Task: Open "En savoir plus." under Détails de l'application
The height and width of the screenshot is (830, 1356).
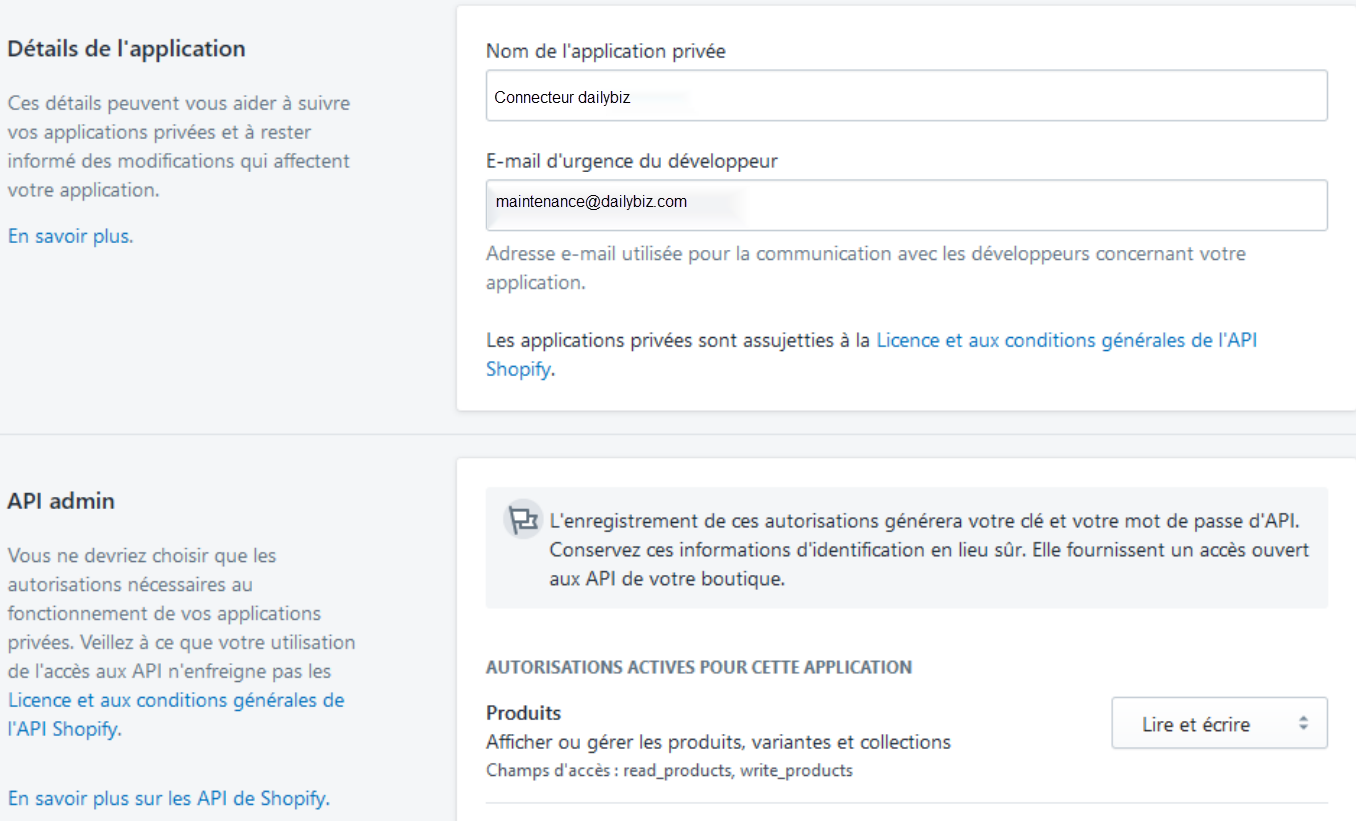Action: click(x=70, y=236)
